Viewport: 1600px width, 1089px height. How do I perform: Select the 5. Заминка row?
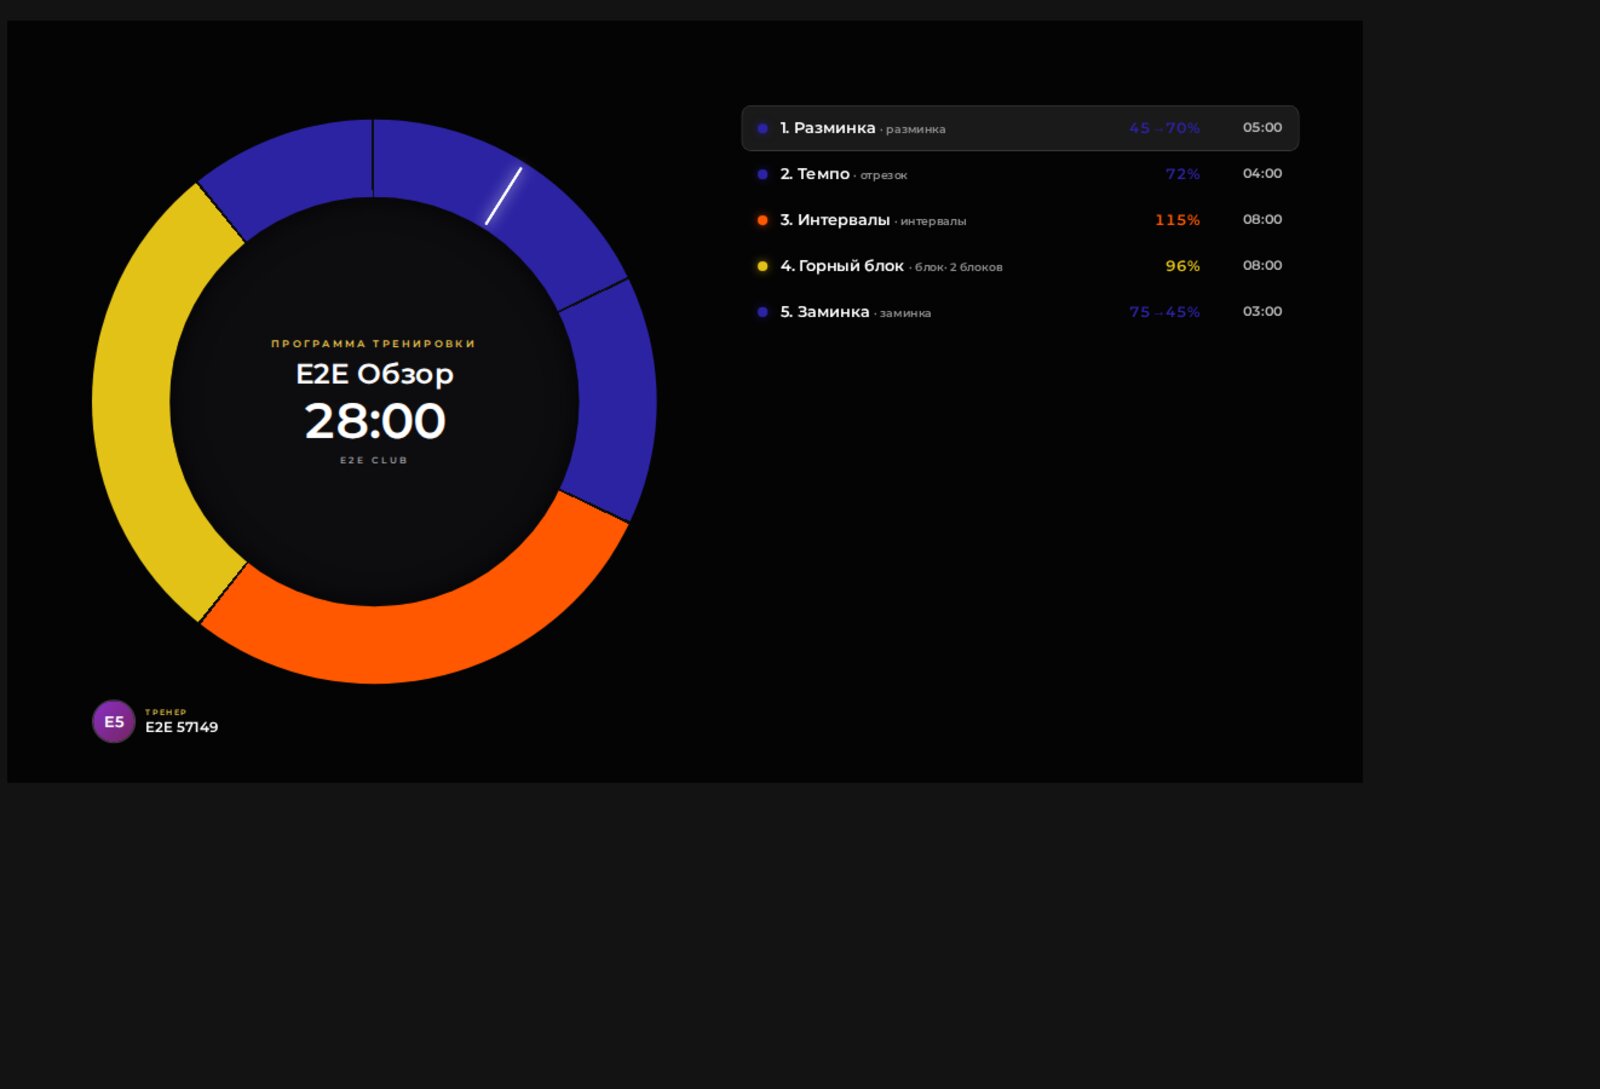coord(1020,312)
